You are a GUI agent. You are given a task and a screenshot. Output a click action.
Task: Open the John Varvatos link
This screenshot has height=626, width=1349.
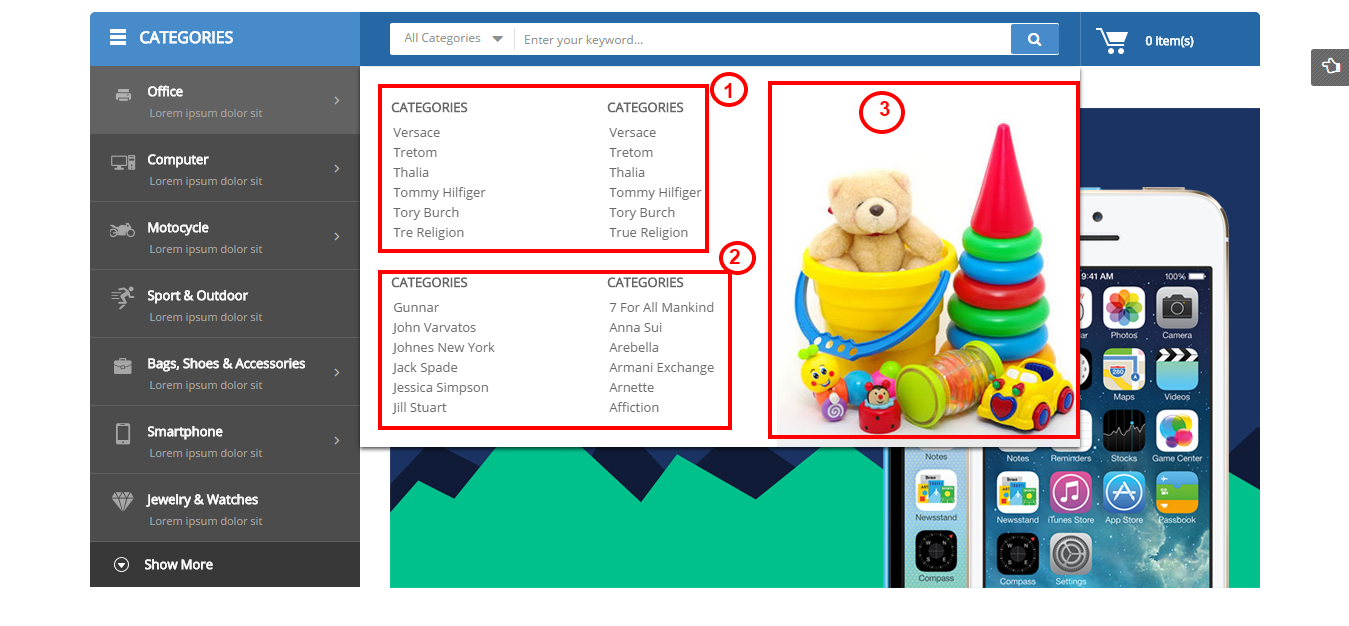pos(435,327)
